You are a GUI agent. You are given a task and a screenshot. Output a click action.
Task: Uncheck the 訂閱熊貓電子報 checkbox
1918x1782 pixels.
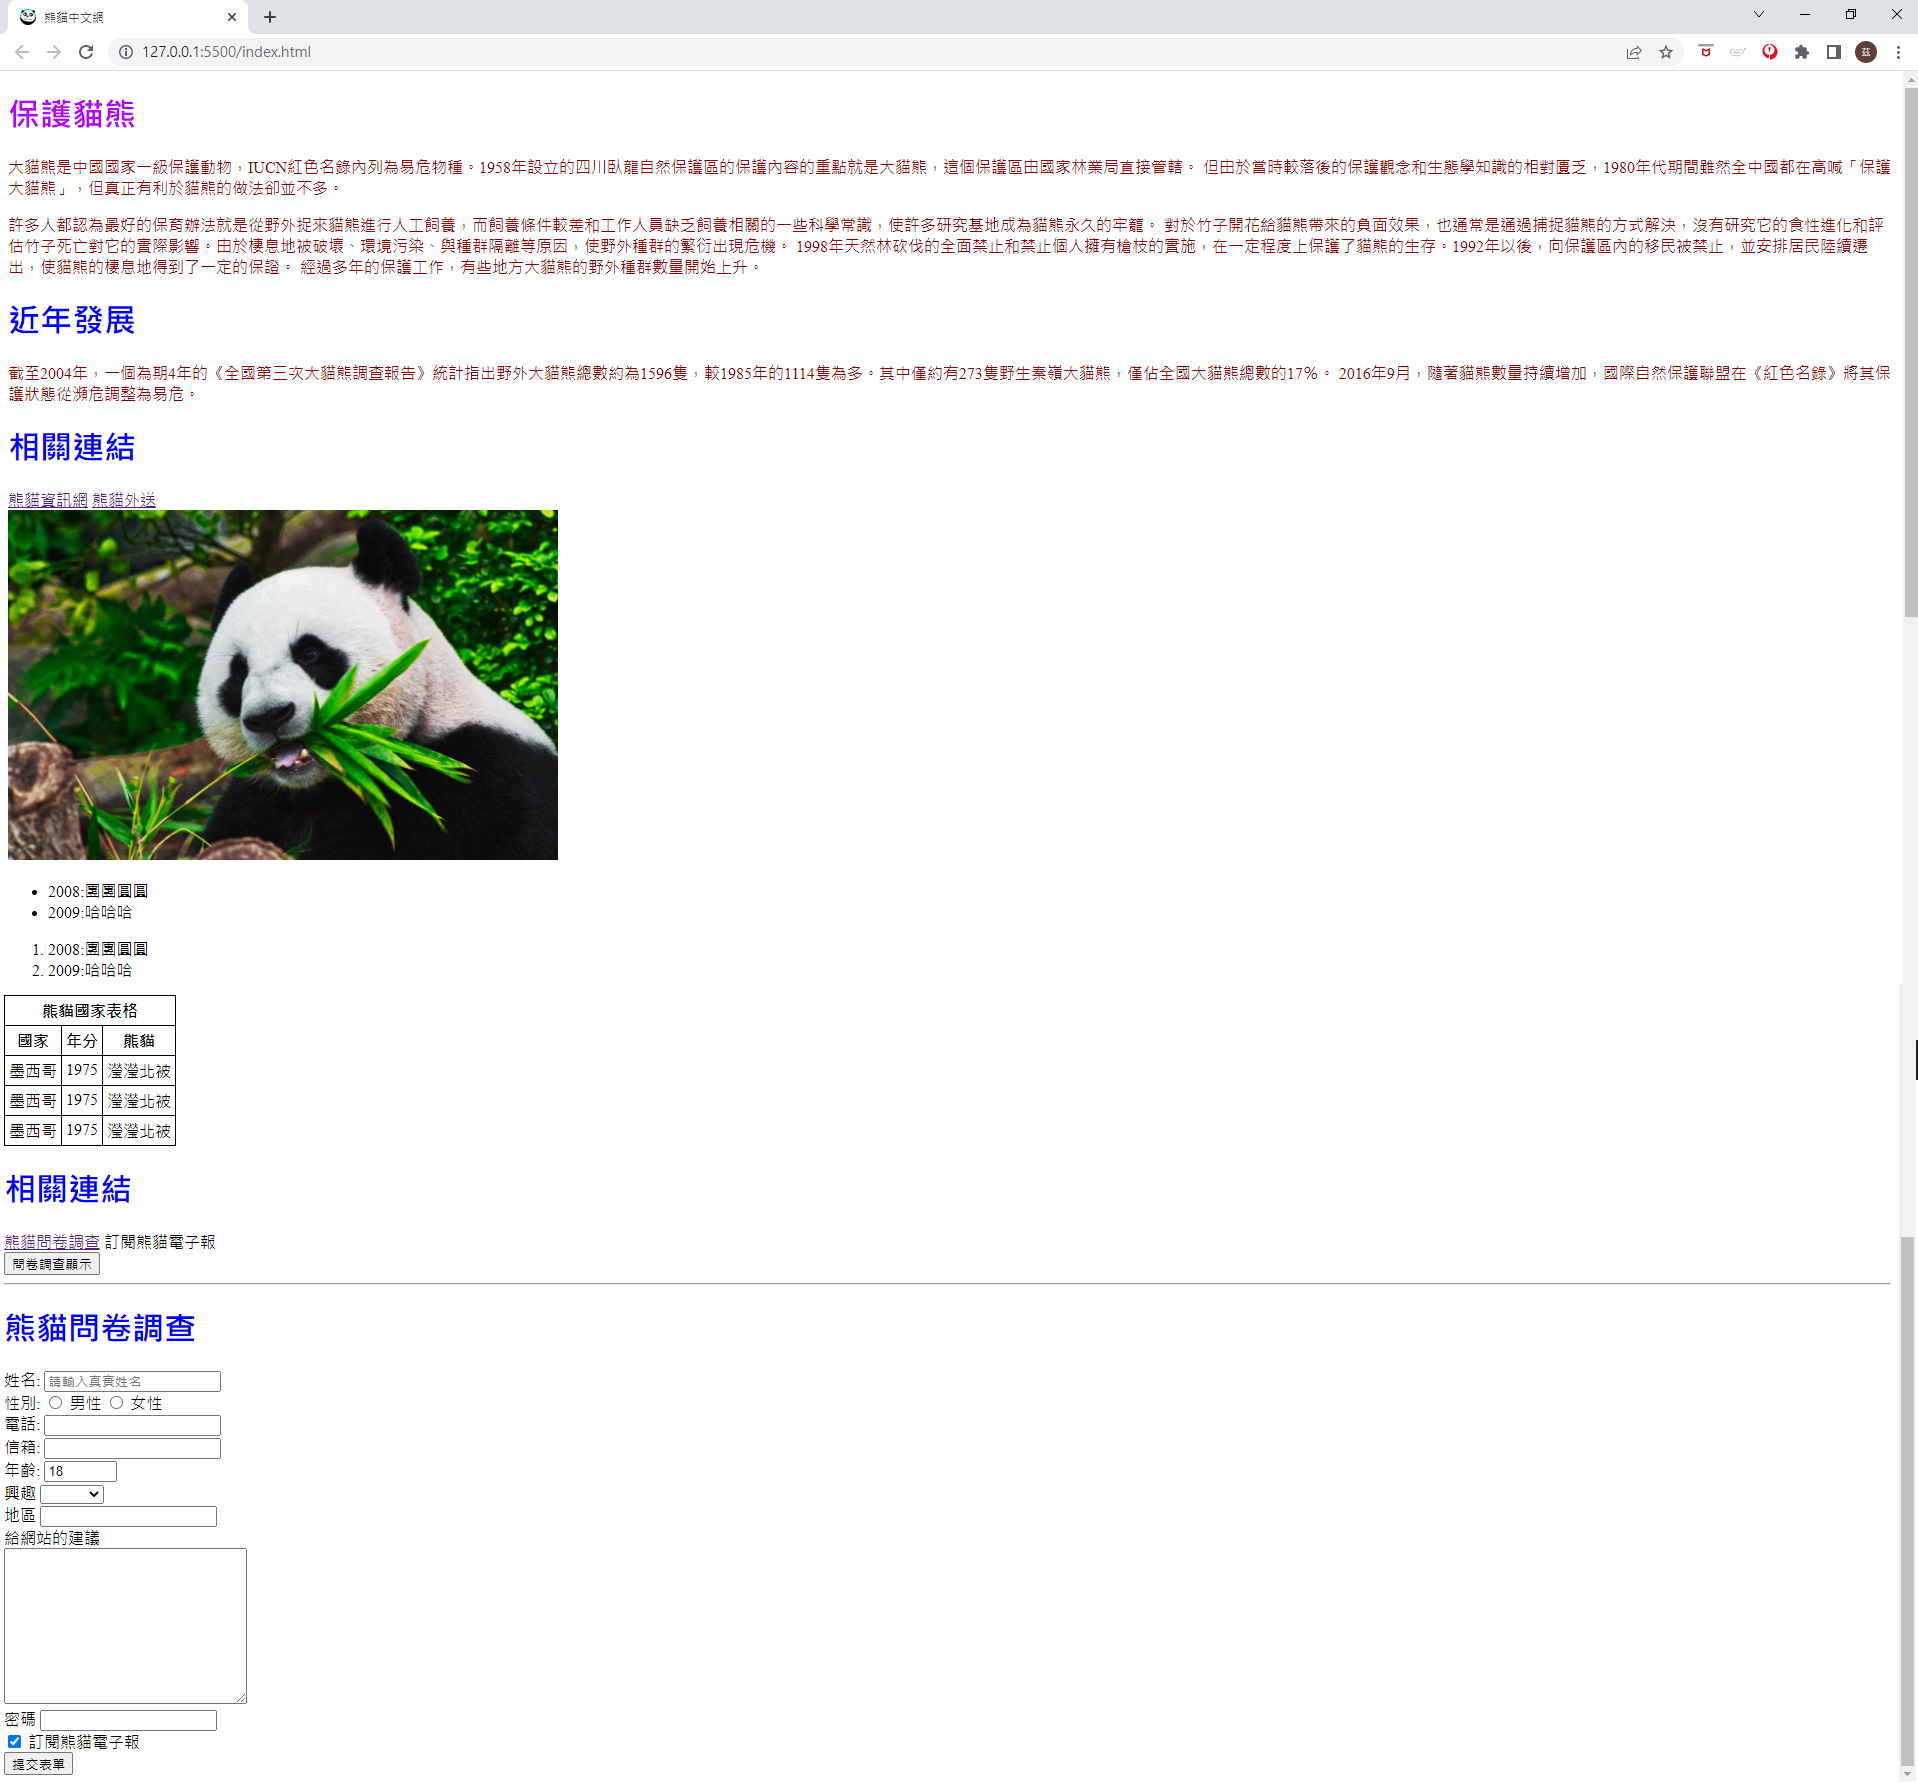(13, 1741)
